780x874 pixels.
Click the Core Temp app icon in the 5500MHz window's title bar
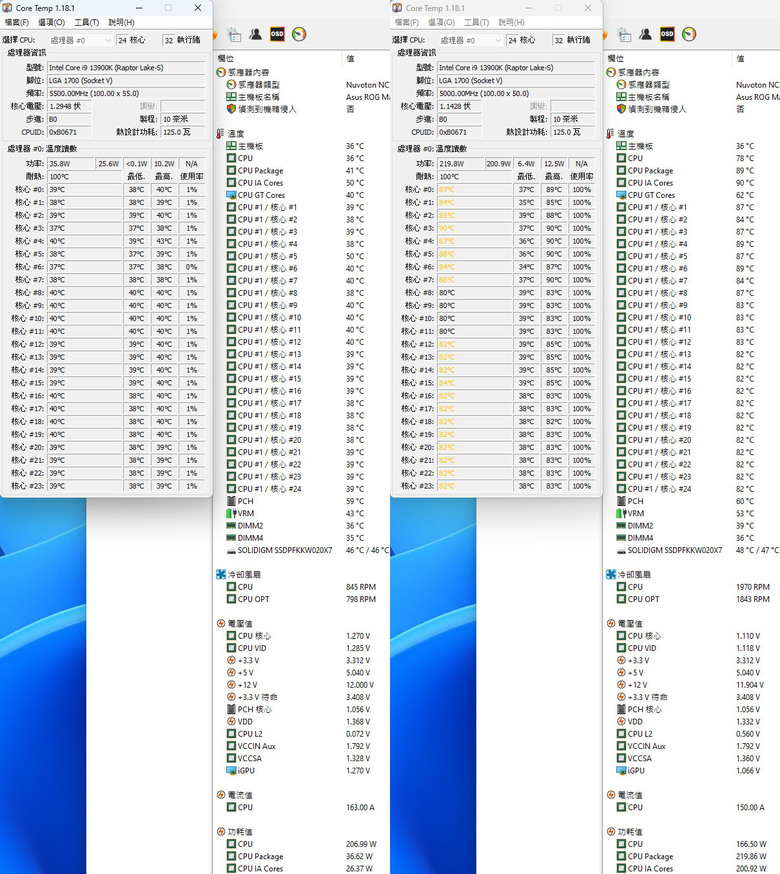pyautogui.click(x=7, y=8)
